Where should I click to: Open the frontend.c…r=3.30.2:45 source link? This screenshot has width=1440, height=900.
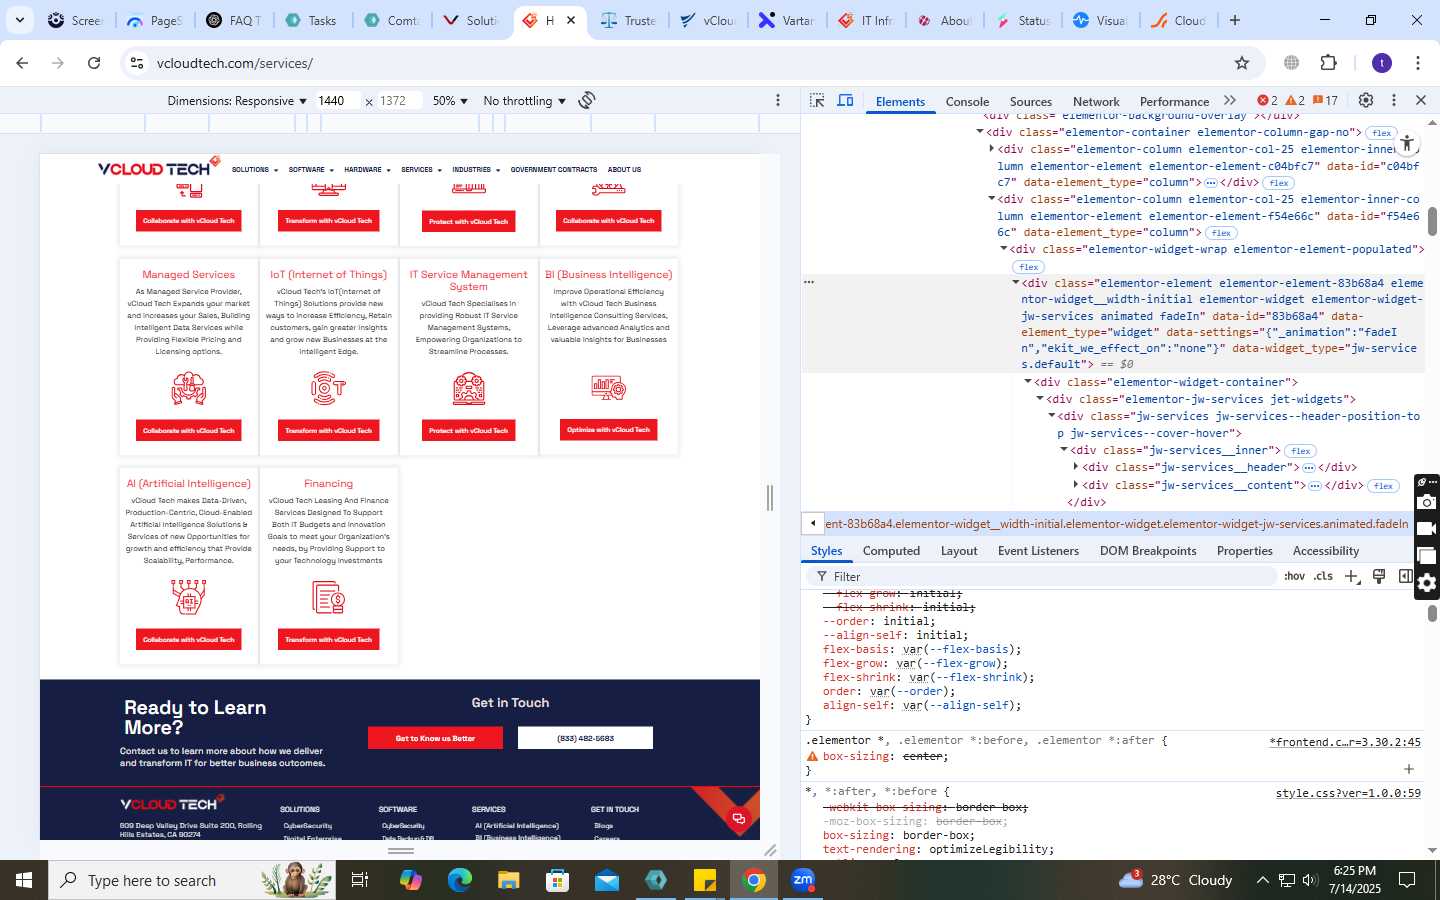pyautogui.click(x=1345, y=742)
